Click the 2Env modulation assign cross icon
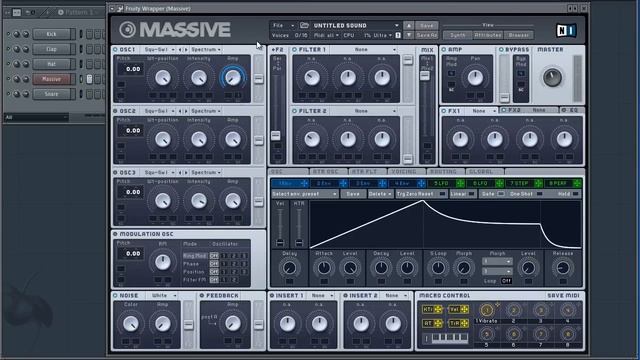The height and width of the screenshot is (360, 640). coord(343,184)
